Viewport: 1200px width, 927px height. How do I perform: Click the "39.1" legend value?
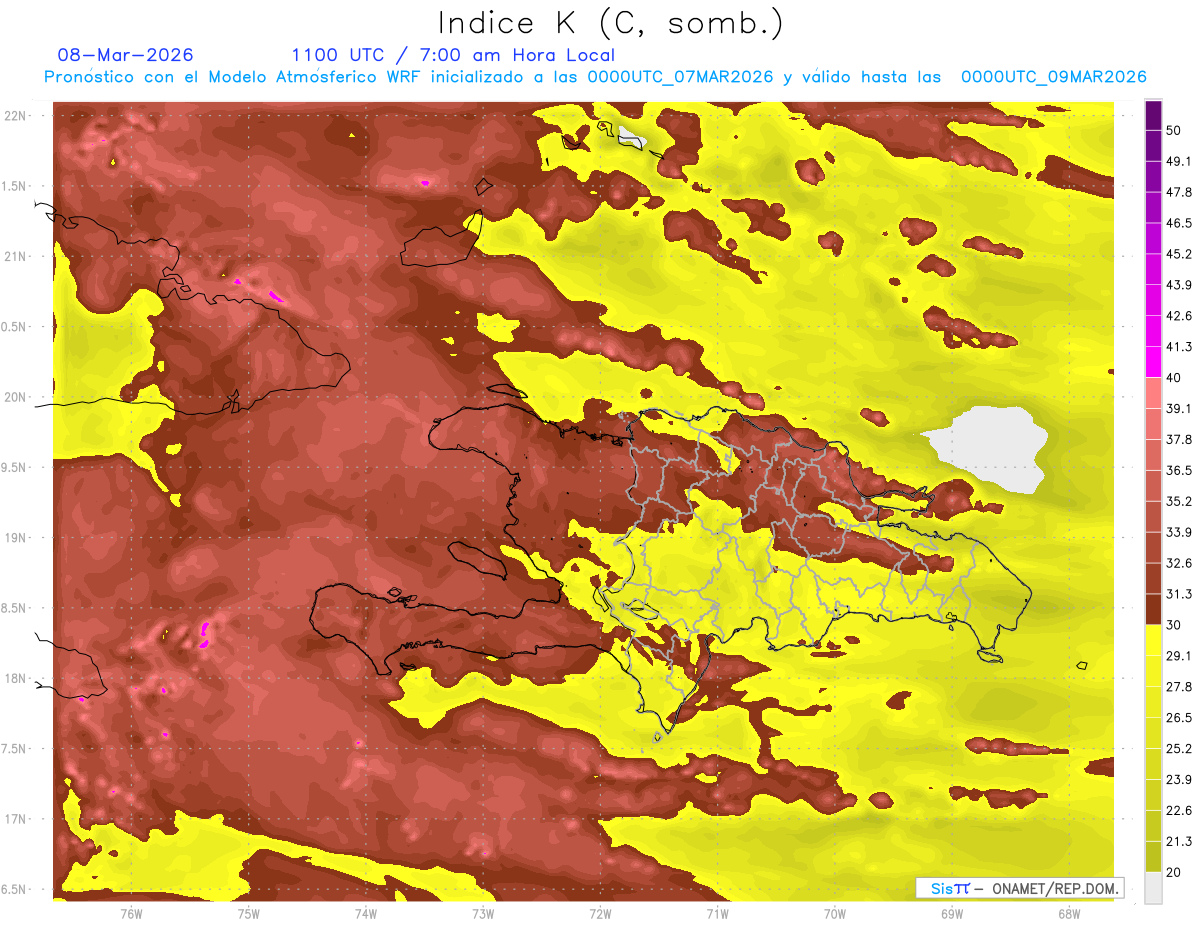[x=1179, y=408]
